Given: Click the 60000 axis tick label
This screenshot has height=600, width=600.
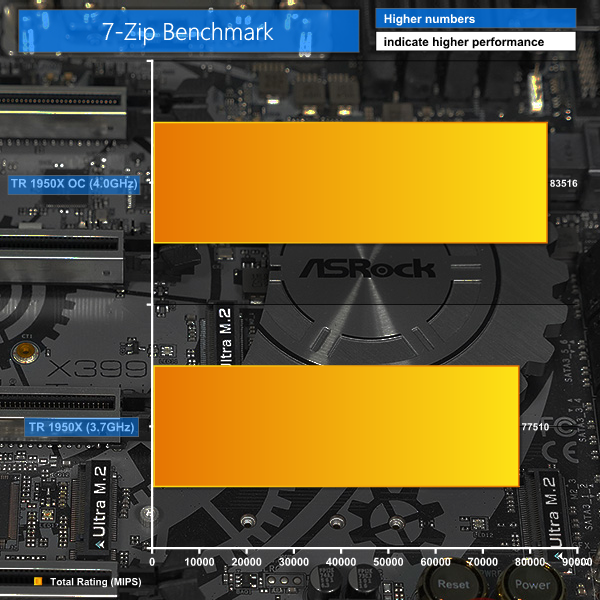Looking at the screenshot, I should [435, 562].
